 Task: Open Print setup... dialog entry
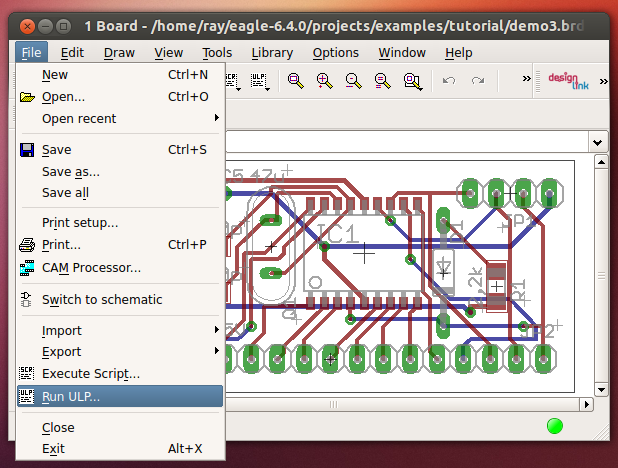pos(120,222)
